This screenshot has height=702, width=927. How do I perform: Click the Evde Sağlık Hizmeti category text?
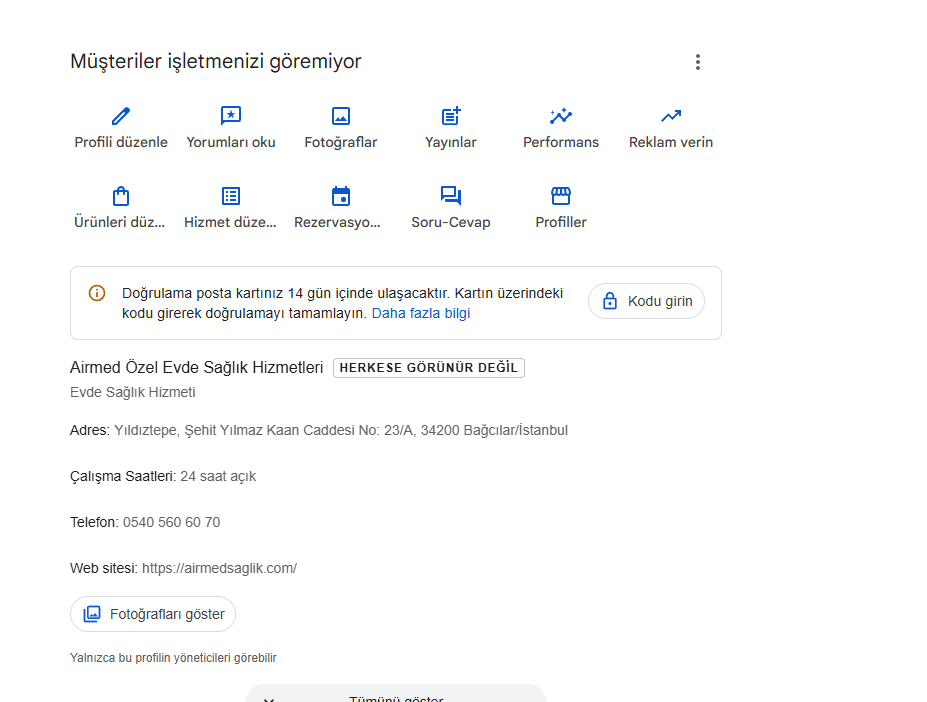point(132,392)
